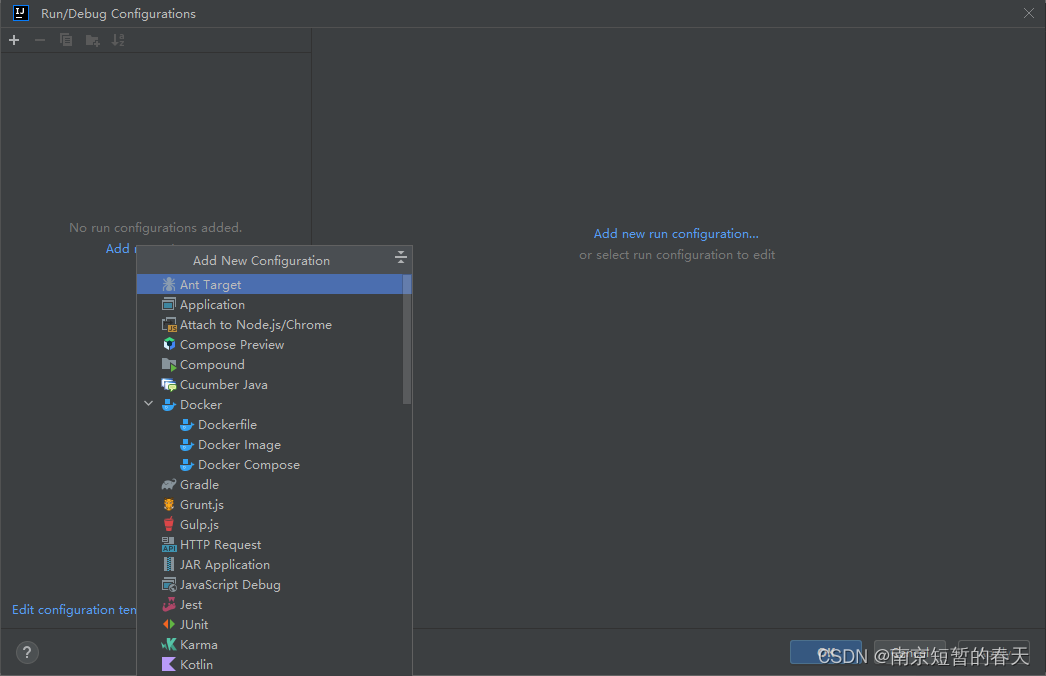This screenshot has width=1046, height=676.
Task: Click the Application window icon
Action: point(169,304)
